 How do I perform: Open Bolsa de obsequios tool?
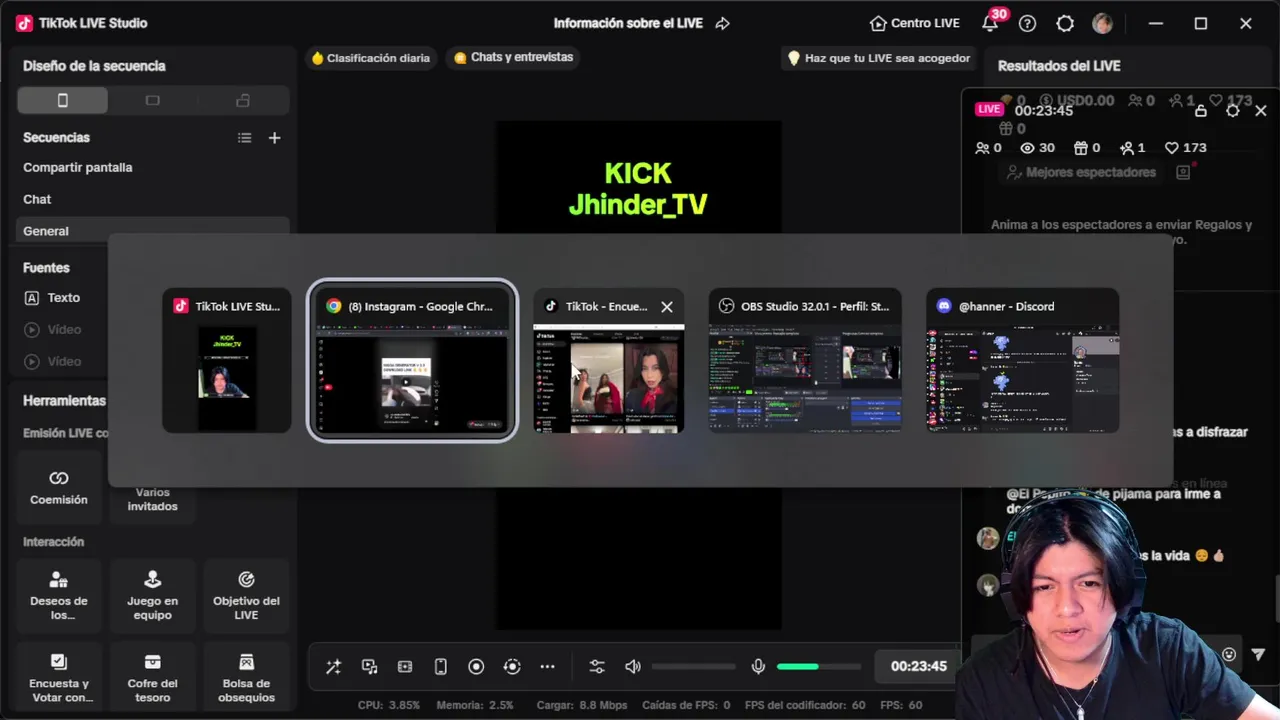246,678
